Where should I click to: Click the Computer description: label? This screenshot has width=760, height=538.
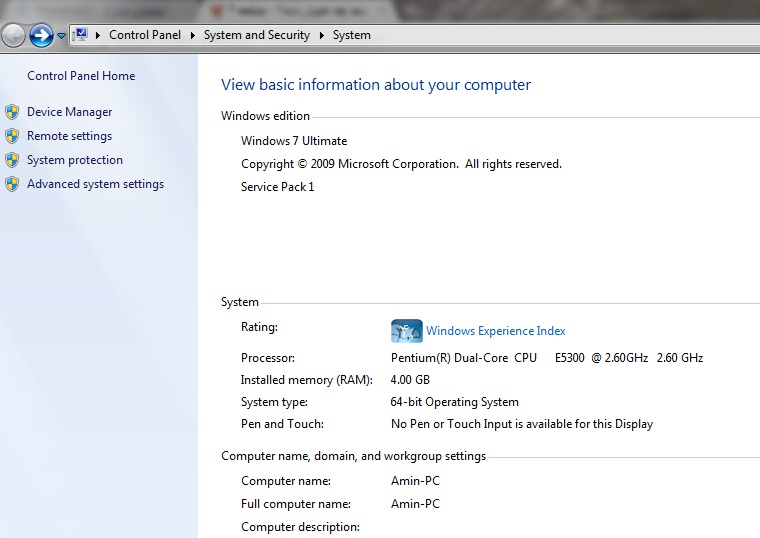(x=300, y=527)
